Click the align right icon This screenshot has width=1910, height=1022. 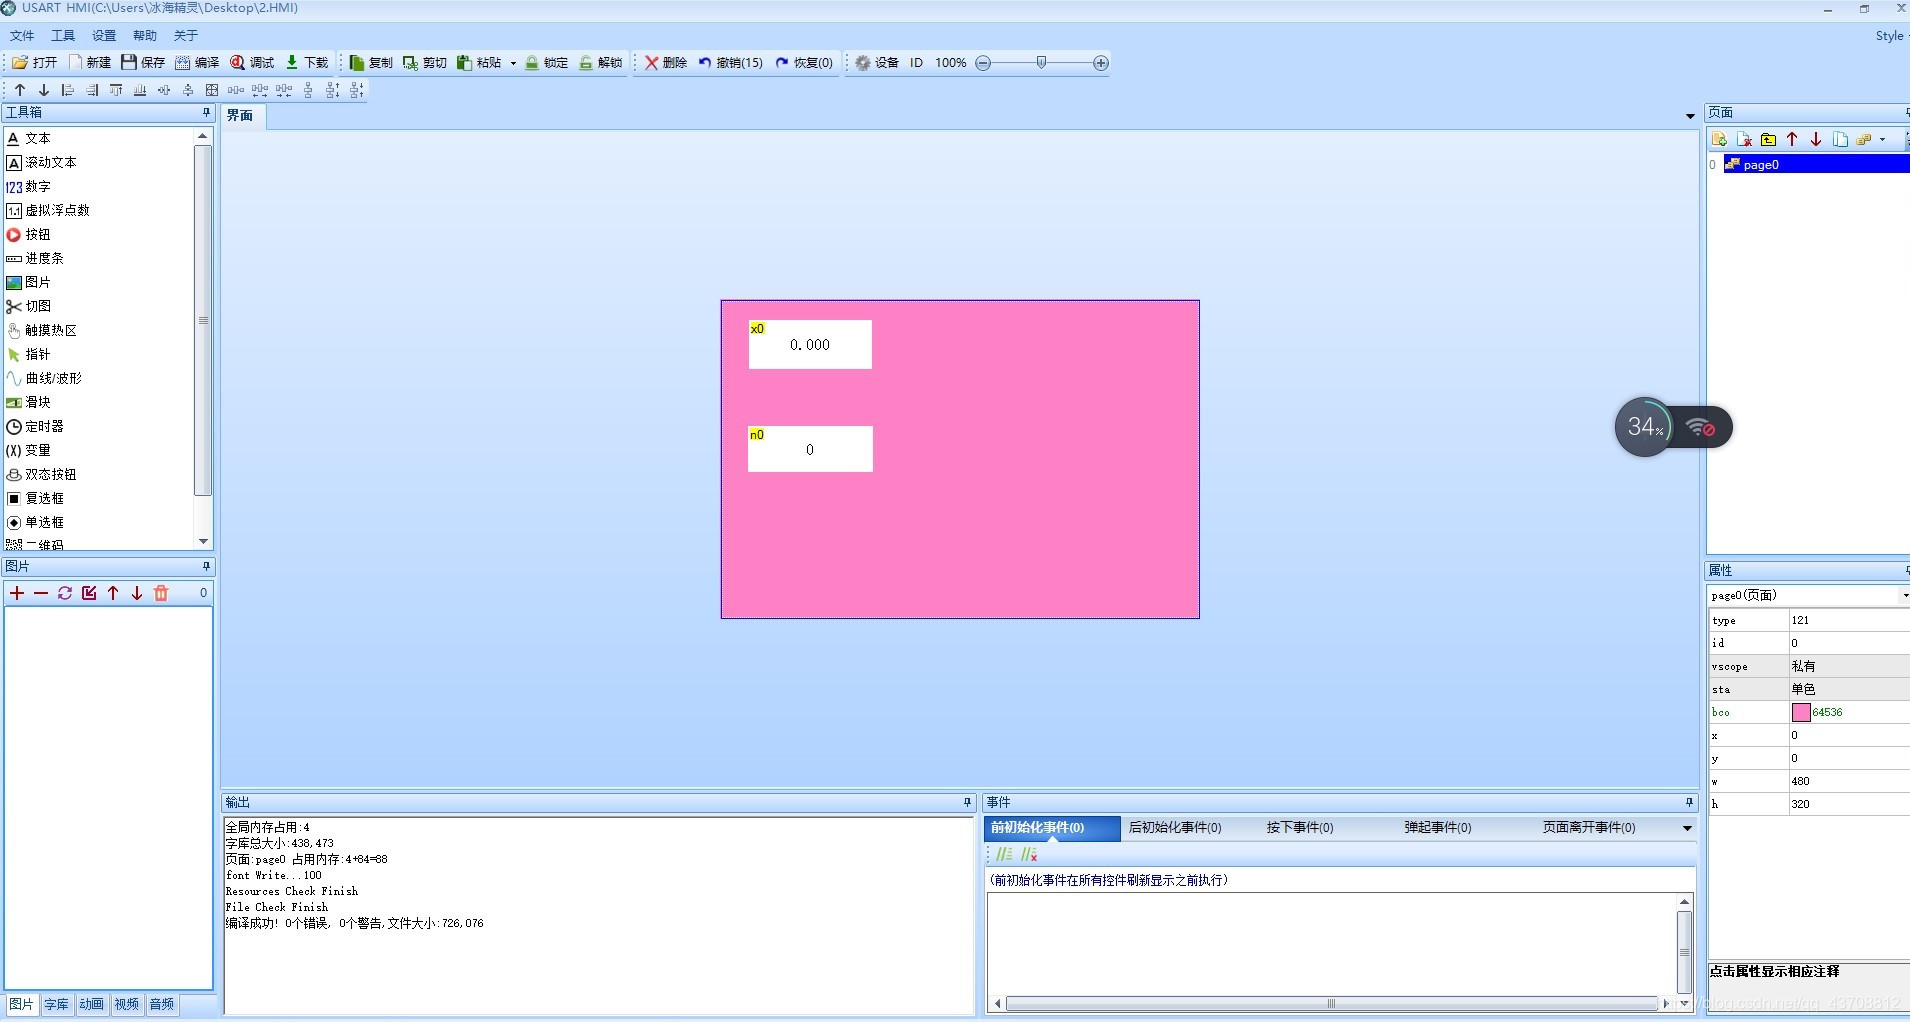92,90
